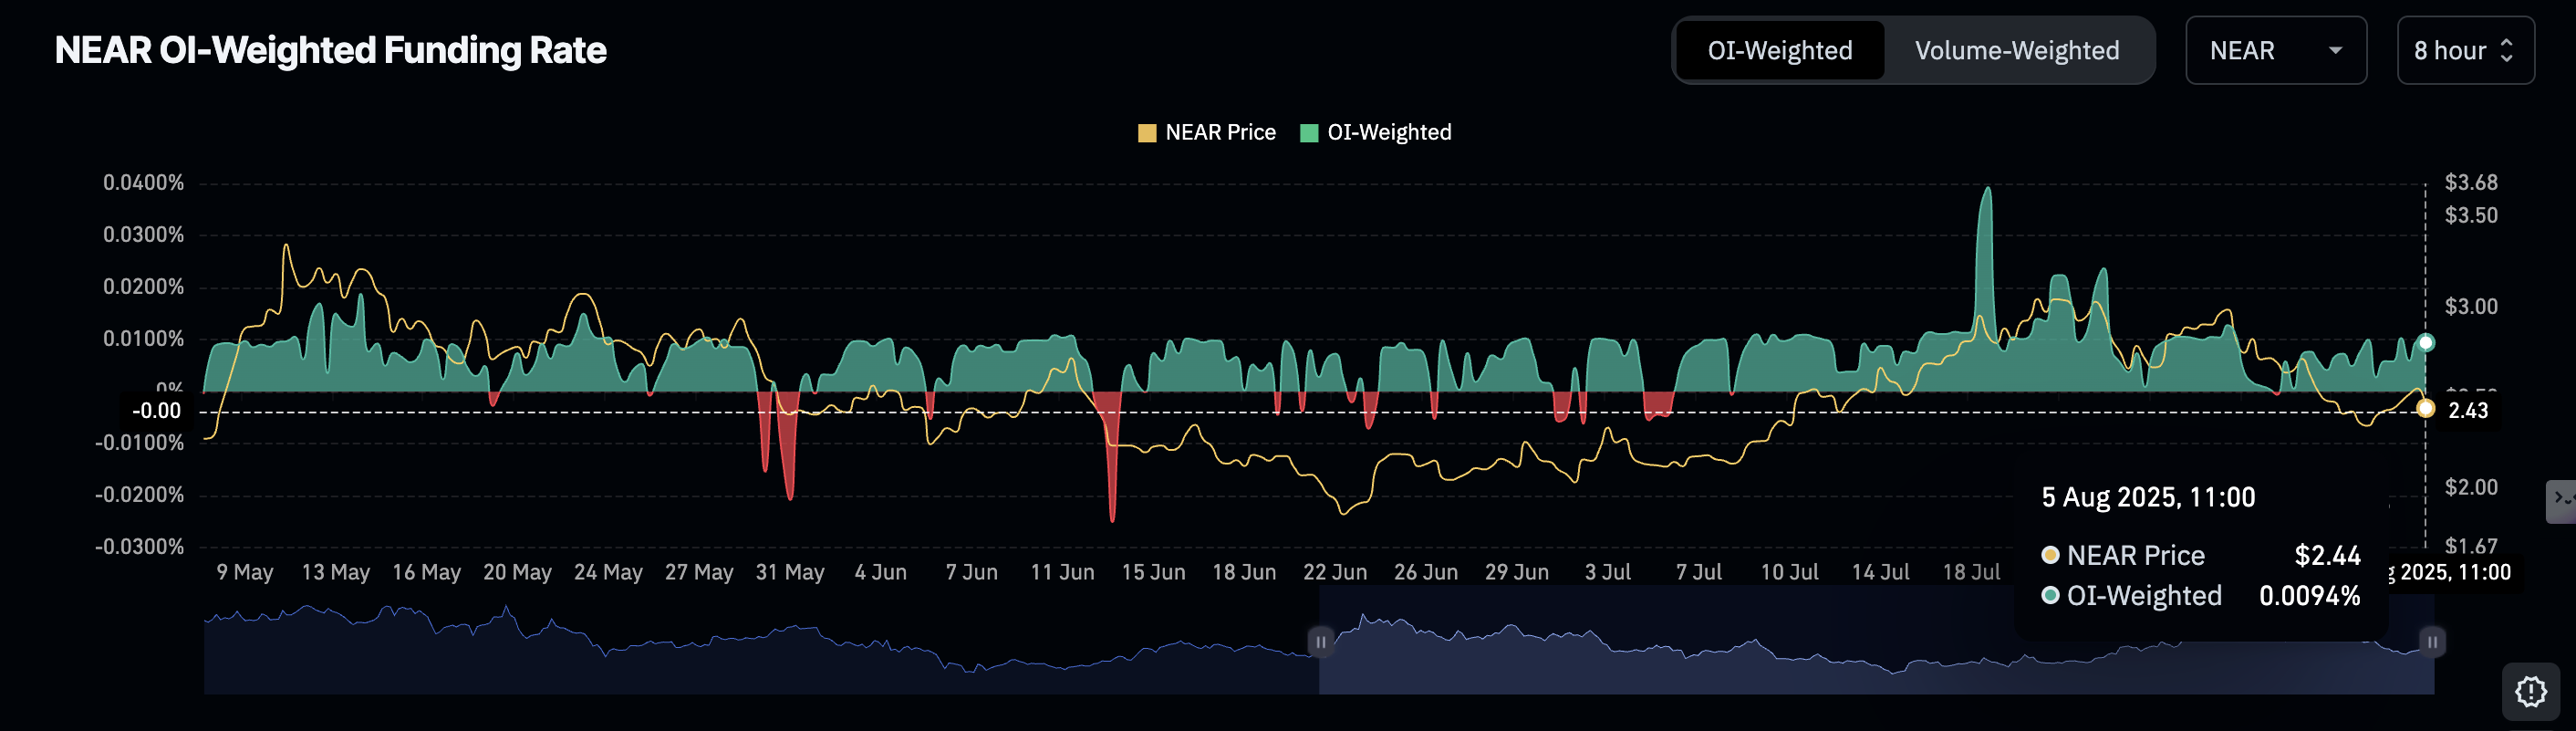This screenshot has width=2576, height=731.
Task: Click the -0.00 crosshair axis label
Action: point(157,410)
